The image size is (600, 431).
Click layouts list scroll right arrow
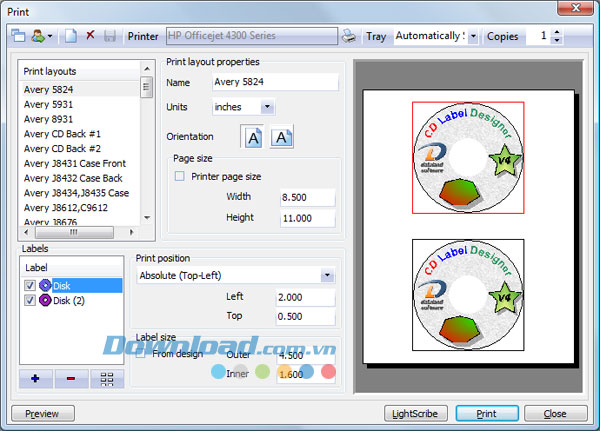(132, 232)
